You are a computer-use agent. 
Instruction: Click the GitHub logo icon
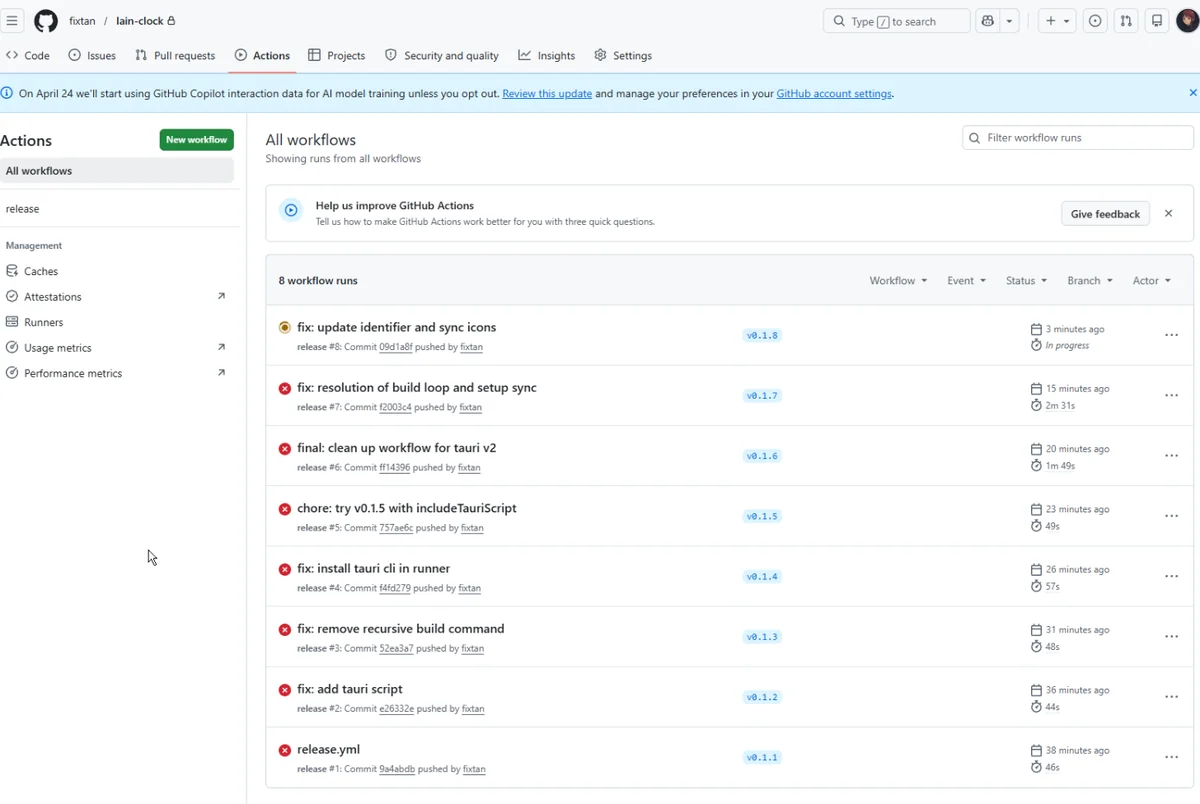46,21
